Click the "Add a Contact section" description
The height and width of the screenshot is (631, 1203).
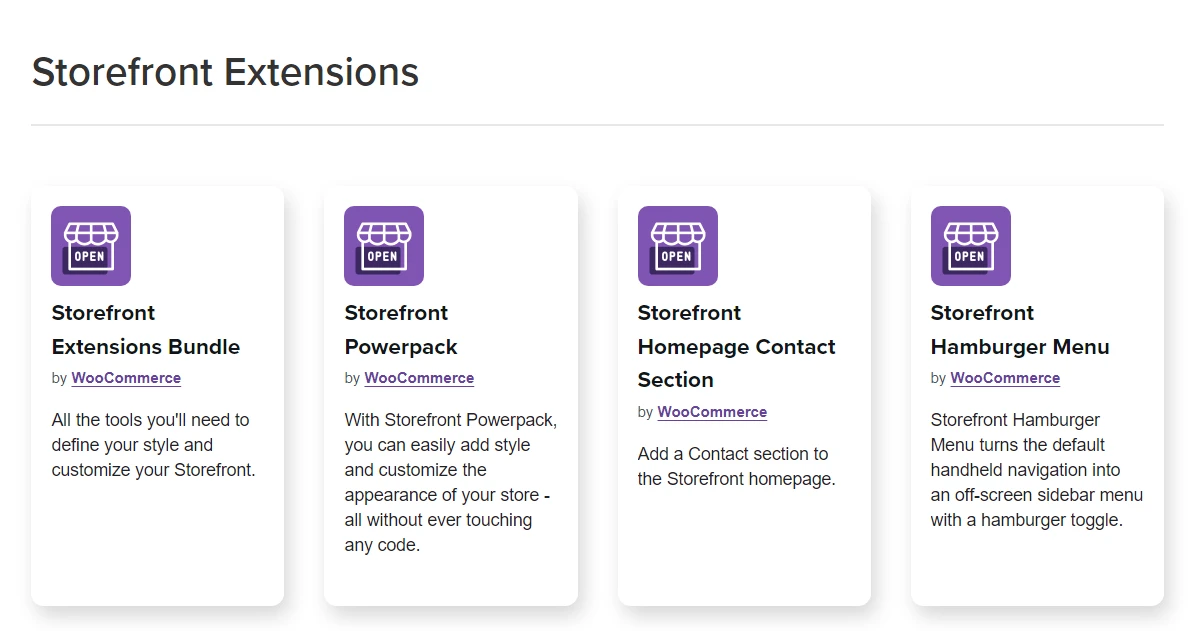click(737, 466)
